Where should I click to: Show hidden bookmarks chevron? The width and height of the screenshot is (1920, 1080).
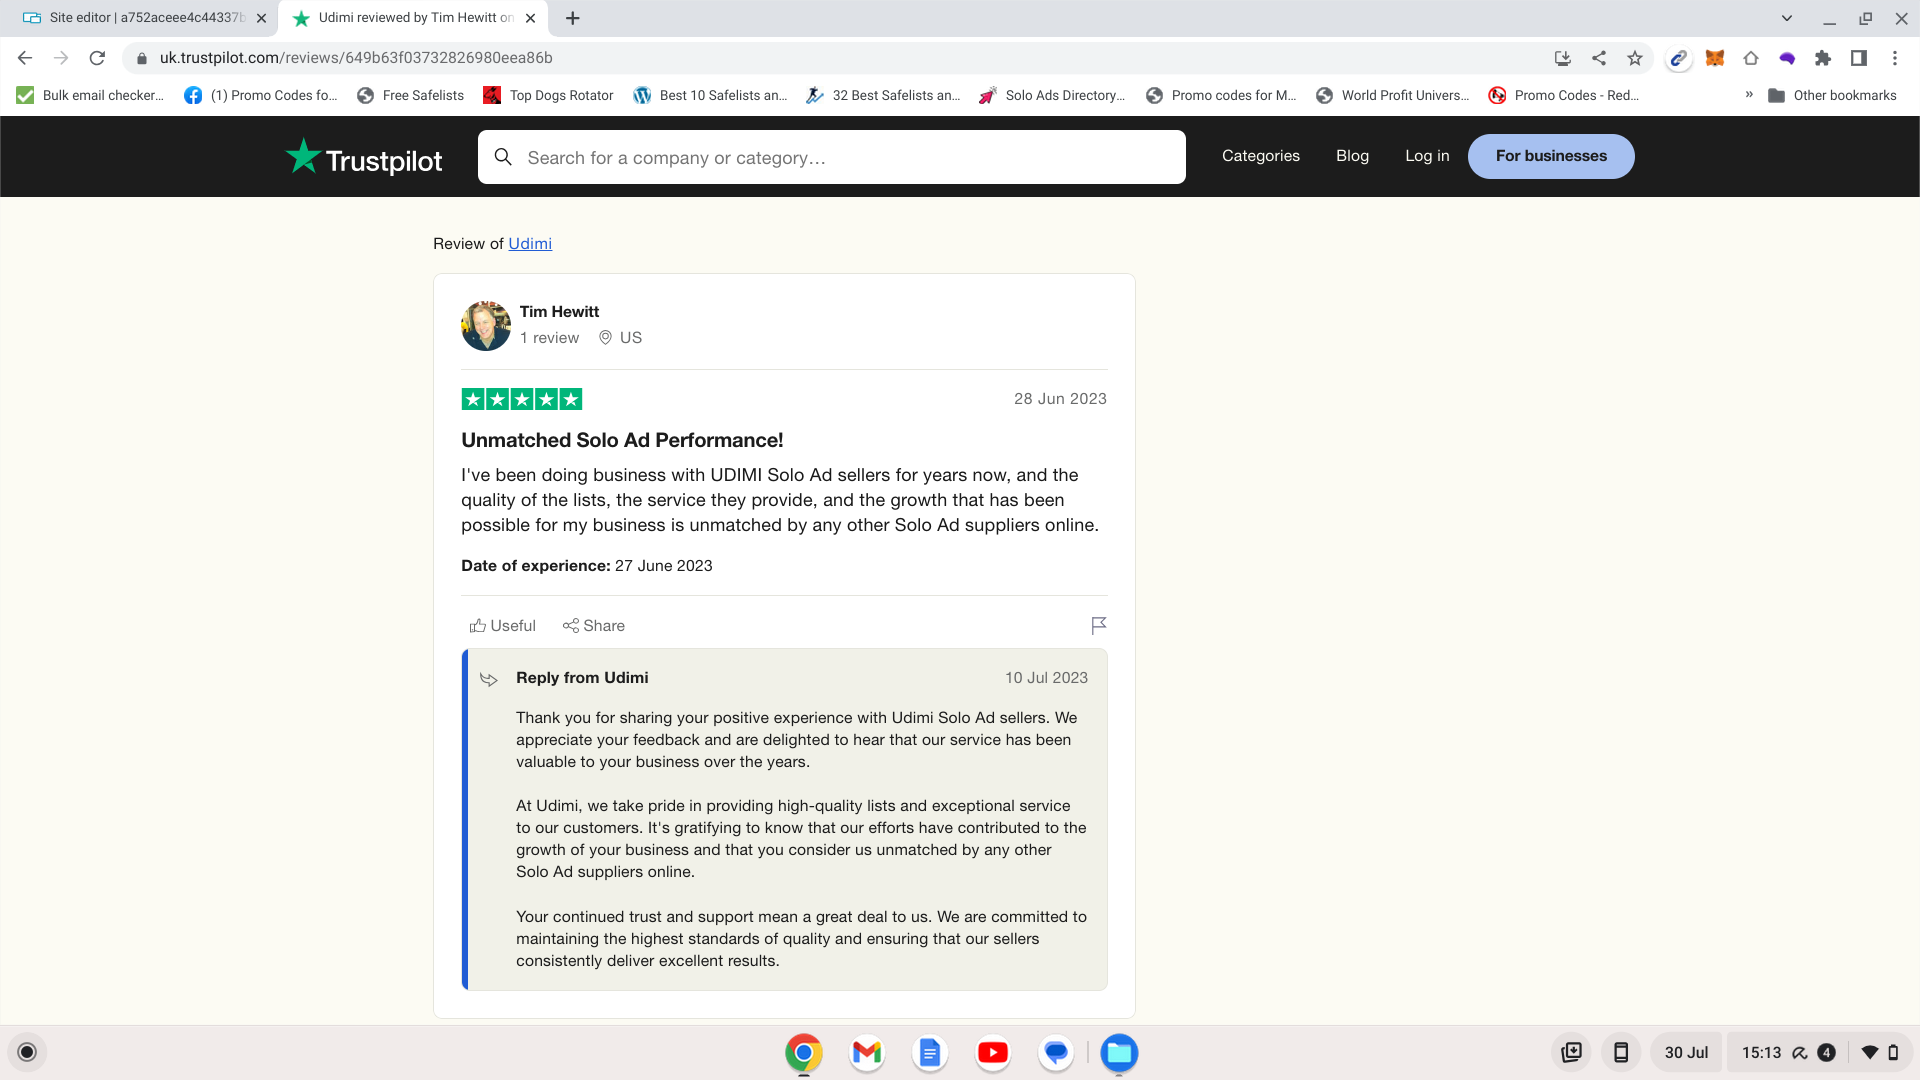pos(1749,95)
